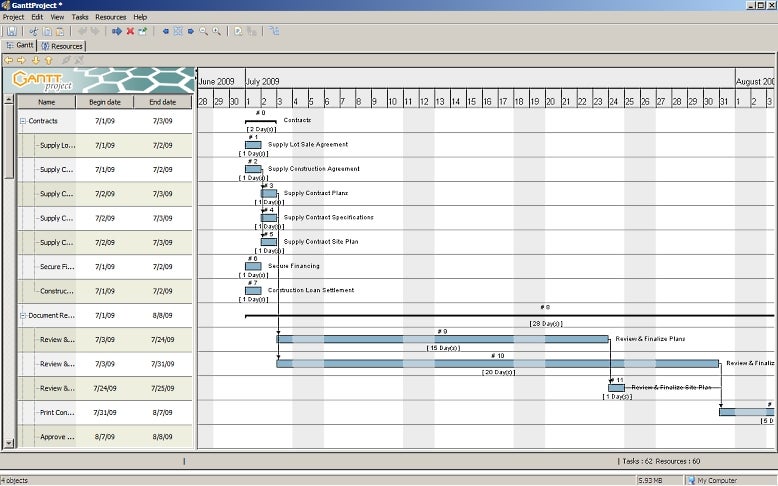Open the Tasks menu
The height and width of the screenshot is (486, 778).
point(80,17)
